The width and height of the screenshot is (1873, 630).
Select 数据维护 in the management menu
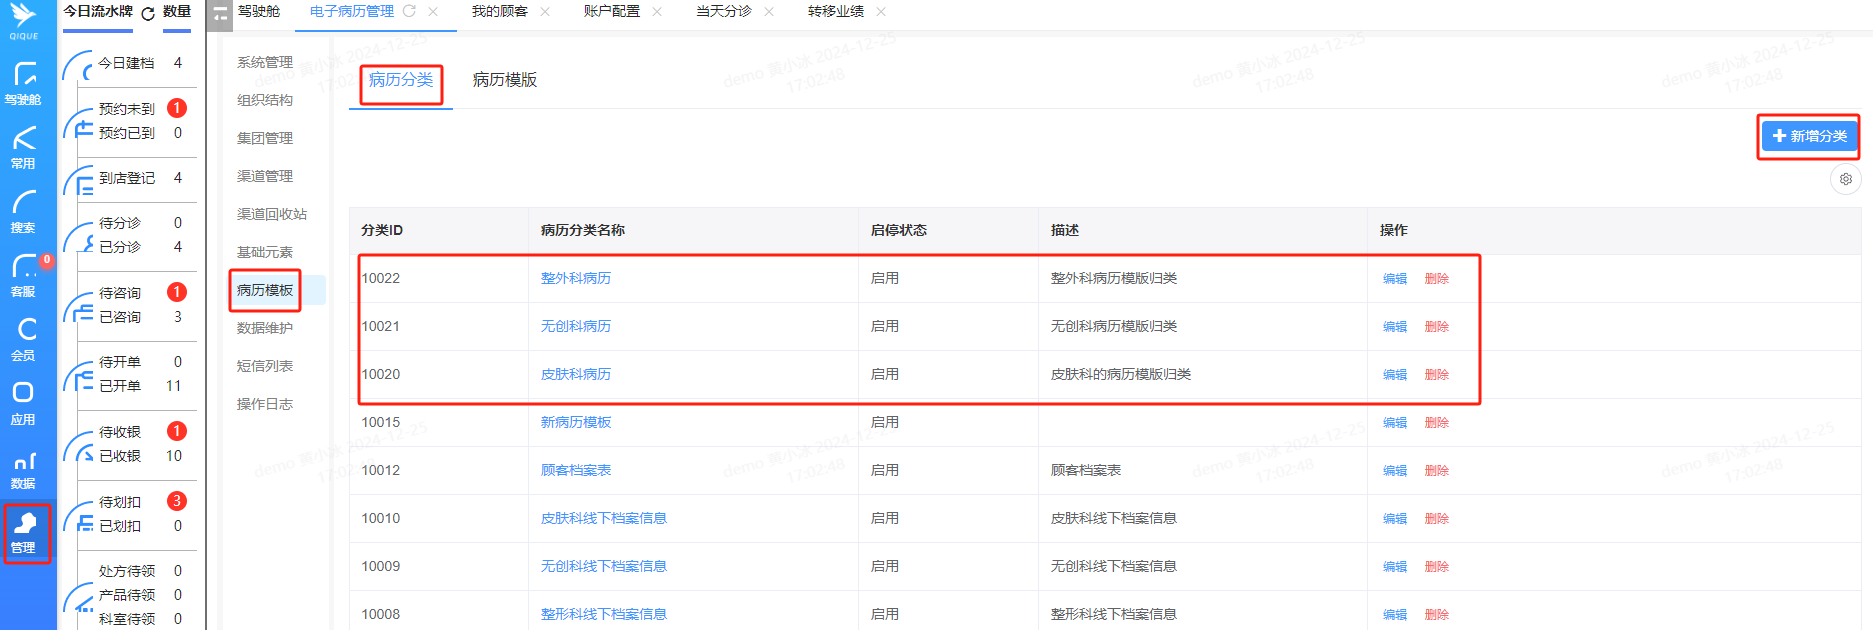coord(265,328)
